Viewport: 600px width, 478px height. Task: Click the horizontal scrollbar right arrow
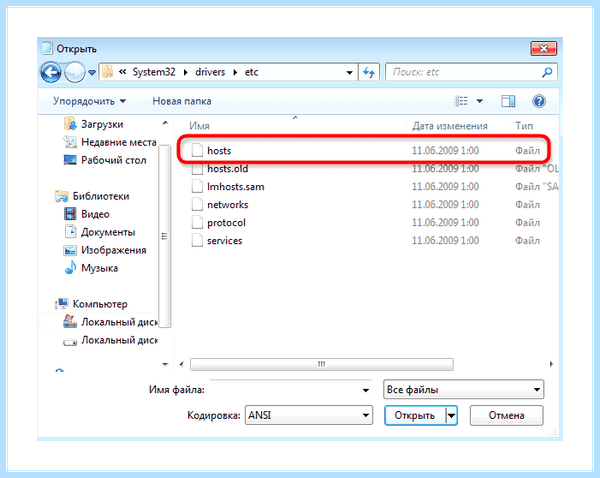(551, 364)
